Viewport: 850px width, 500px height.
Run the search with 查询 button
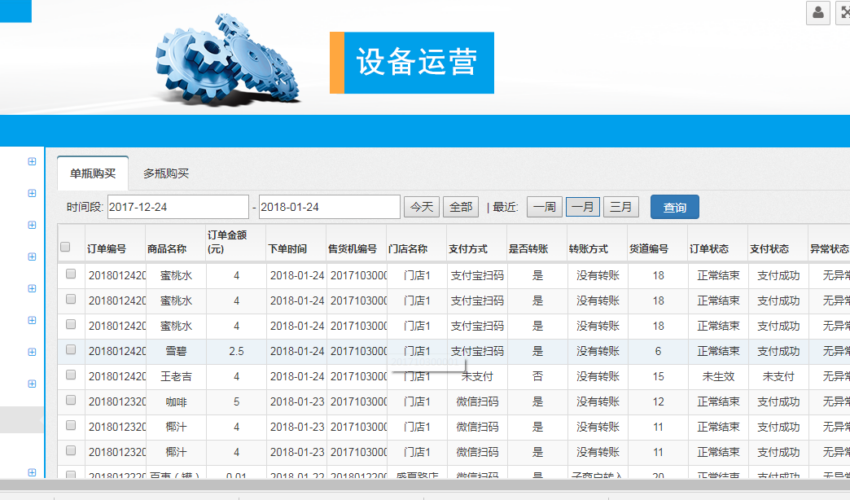(675, 207)
